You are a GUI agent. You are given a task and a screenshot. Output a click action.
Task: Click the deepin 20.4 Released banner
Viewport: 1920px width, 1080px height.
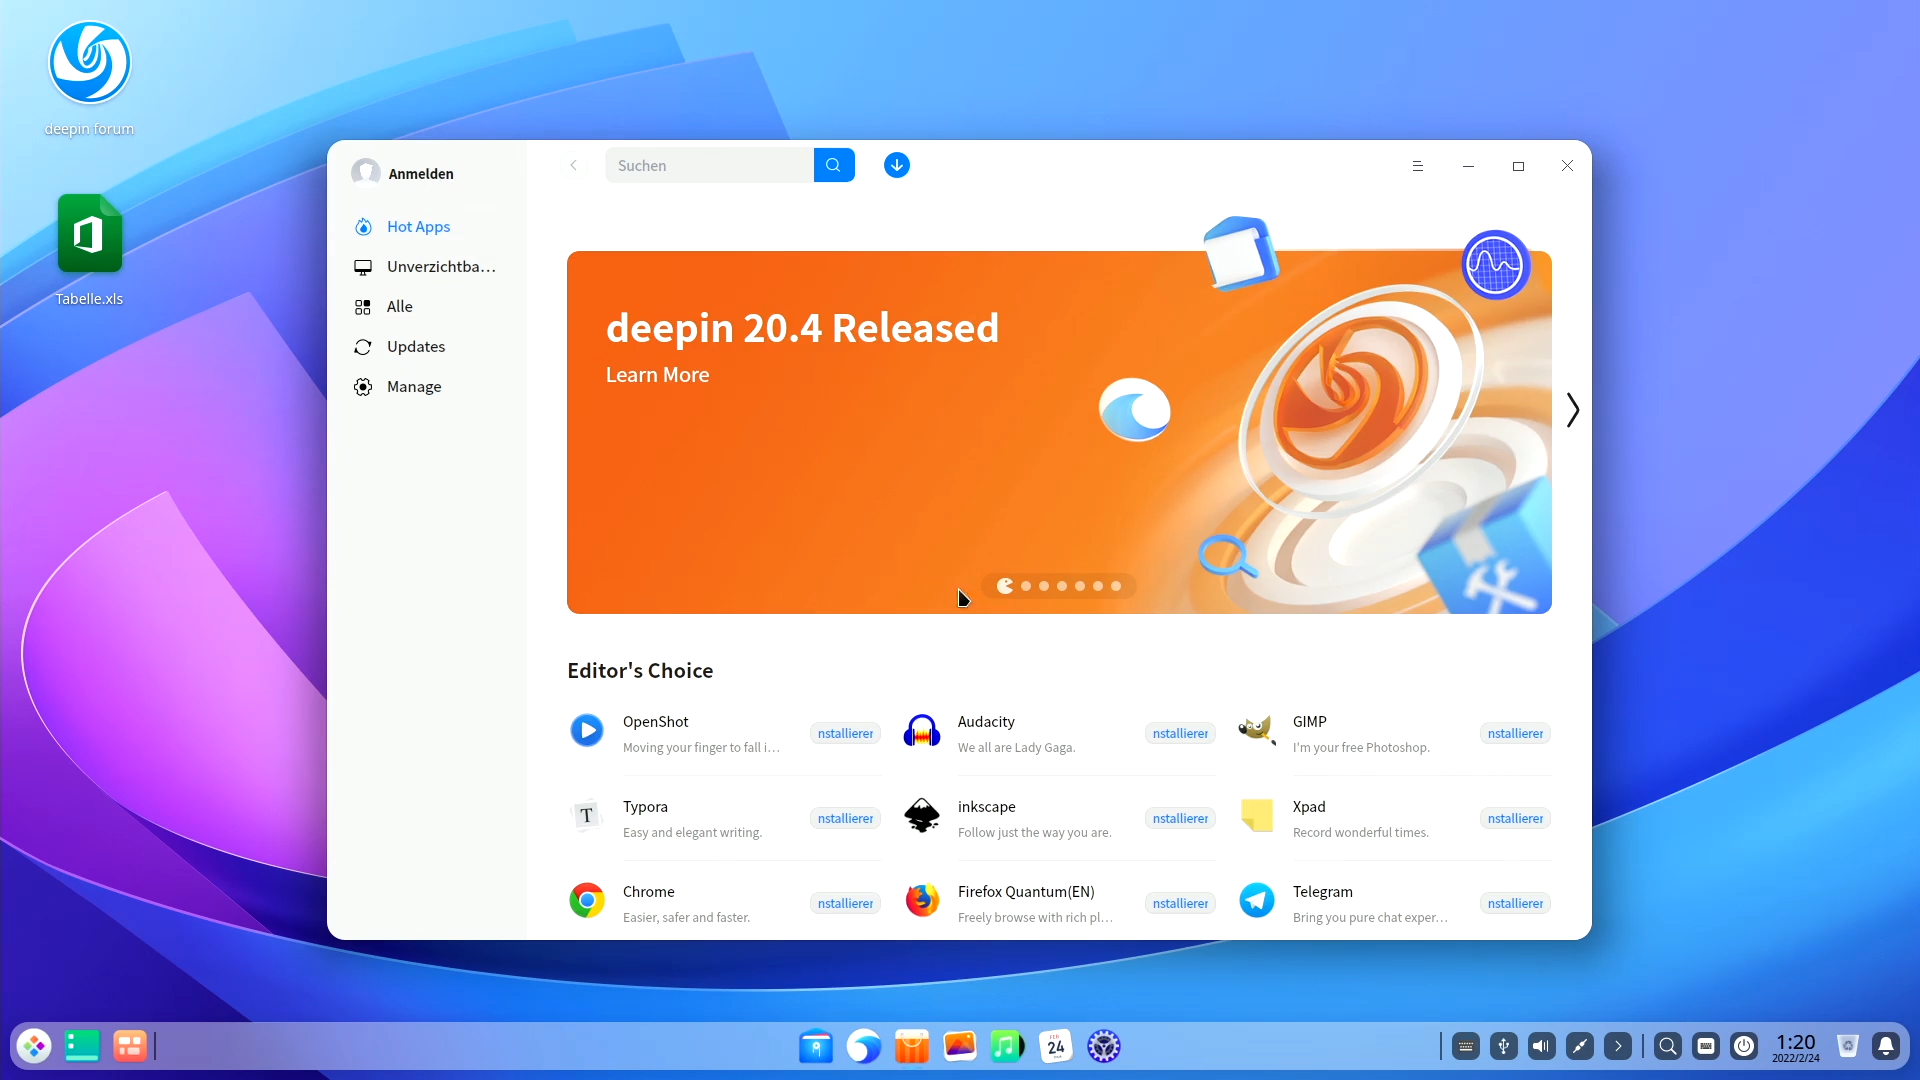(x=1059, y=432)
